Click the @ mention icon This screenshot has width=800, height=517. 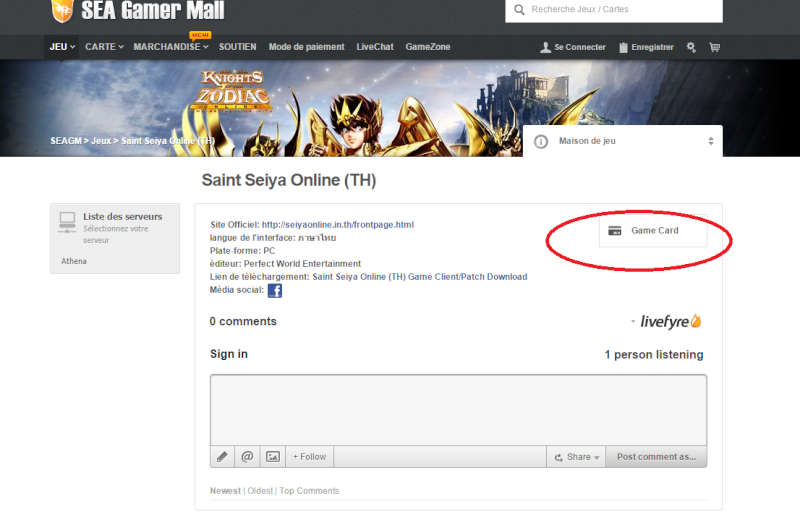pyautogui.click(x=247, y=457)
